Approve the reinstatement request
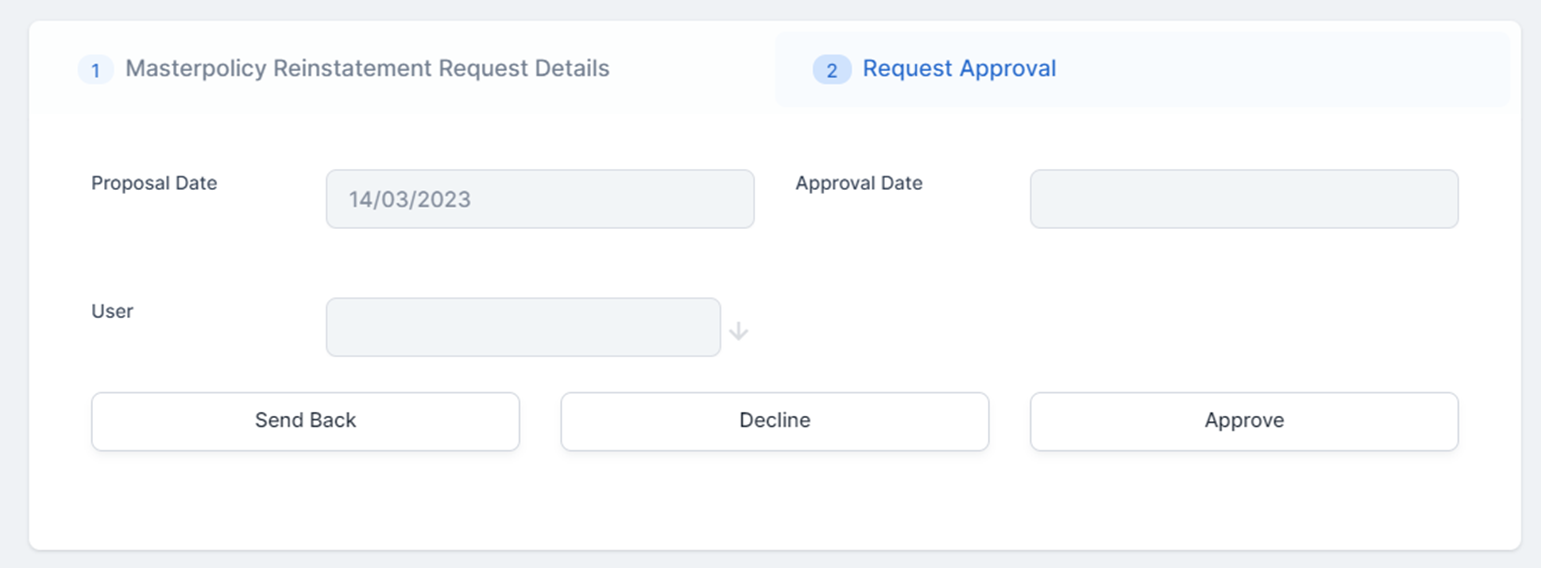1541x568 pixels. pyautogui.click(x=1243, y=421)
